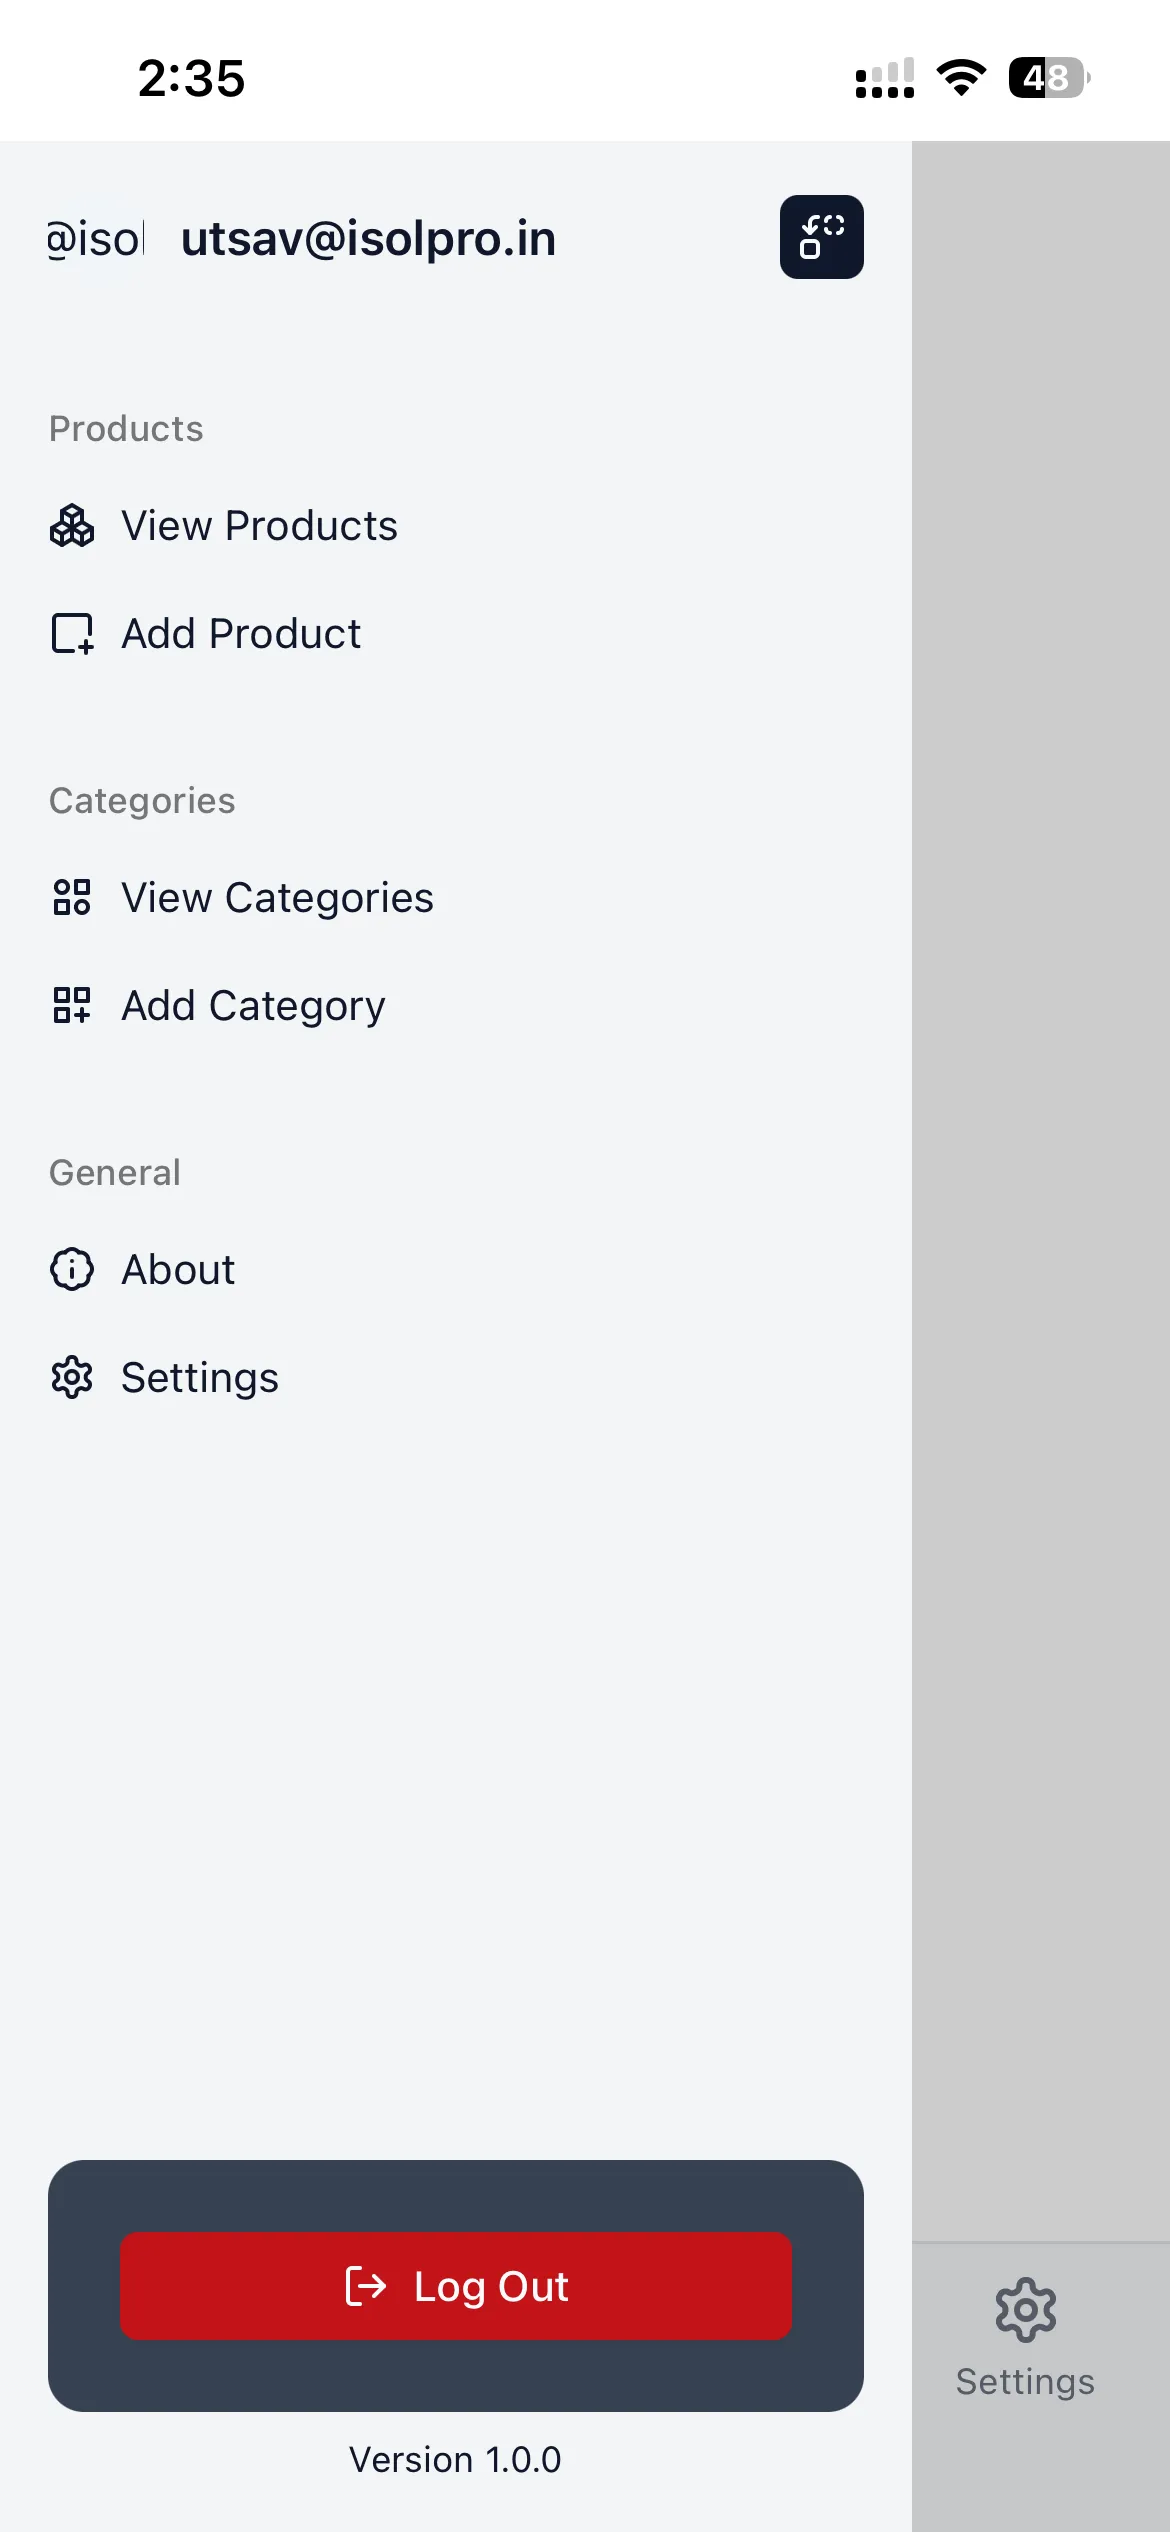Open View Products menu item
1170x2532 pixels.
[259, 526]
